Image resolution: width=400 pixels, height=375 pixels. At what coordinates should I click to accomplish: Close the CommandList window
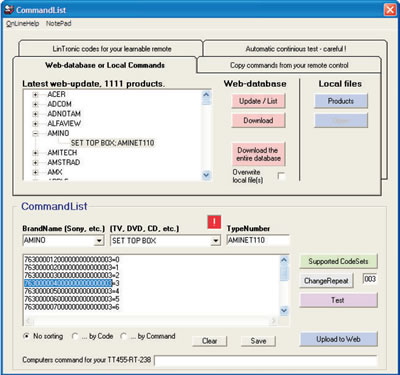click(390, 10)
